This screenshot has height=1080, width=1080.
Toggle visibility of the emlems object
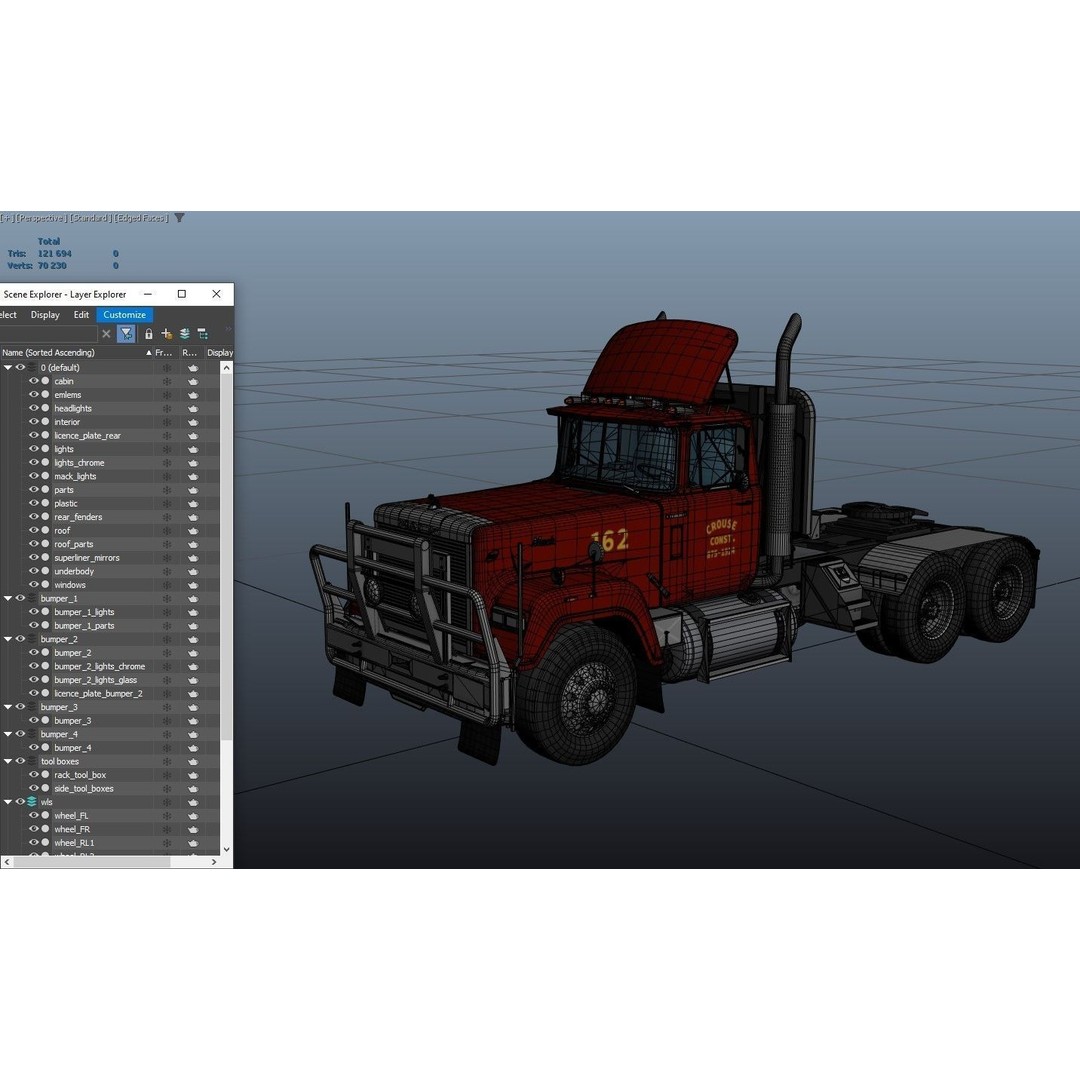(33, 395)
